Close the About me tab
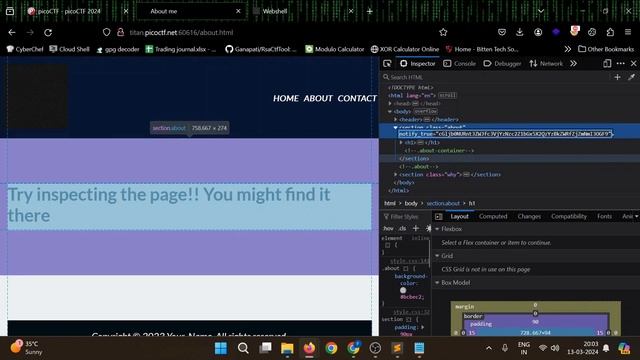640x360 pixels. (x=238, y=11)
